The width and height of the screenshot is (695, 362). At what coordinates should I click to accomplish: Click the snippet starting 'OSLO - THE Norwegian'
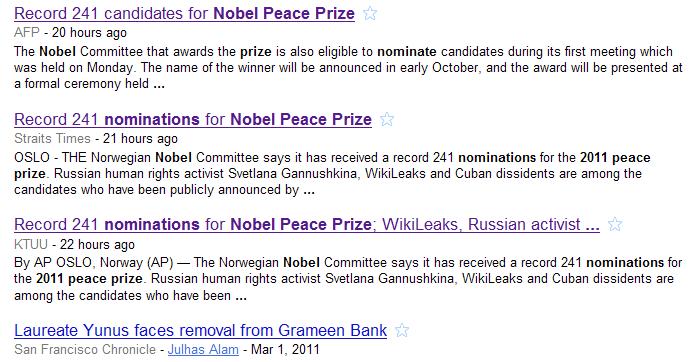332,173
